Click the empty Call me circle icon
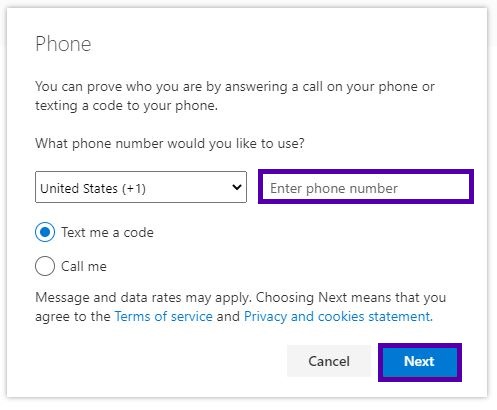The image size is (497, 410). [x=45, y=266]
